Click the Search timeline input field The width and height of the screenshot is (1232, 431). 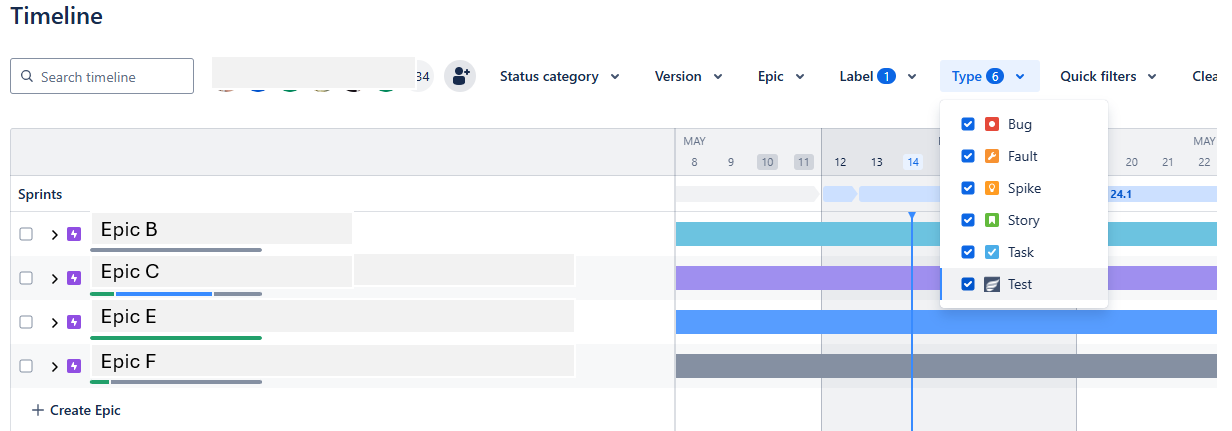pos(102,76)
